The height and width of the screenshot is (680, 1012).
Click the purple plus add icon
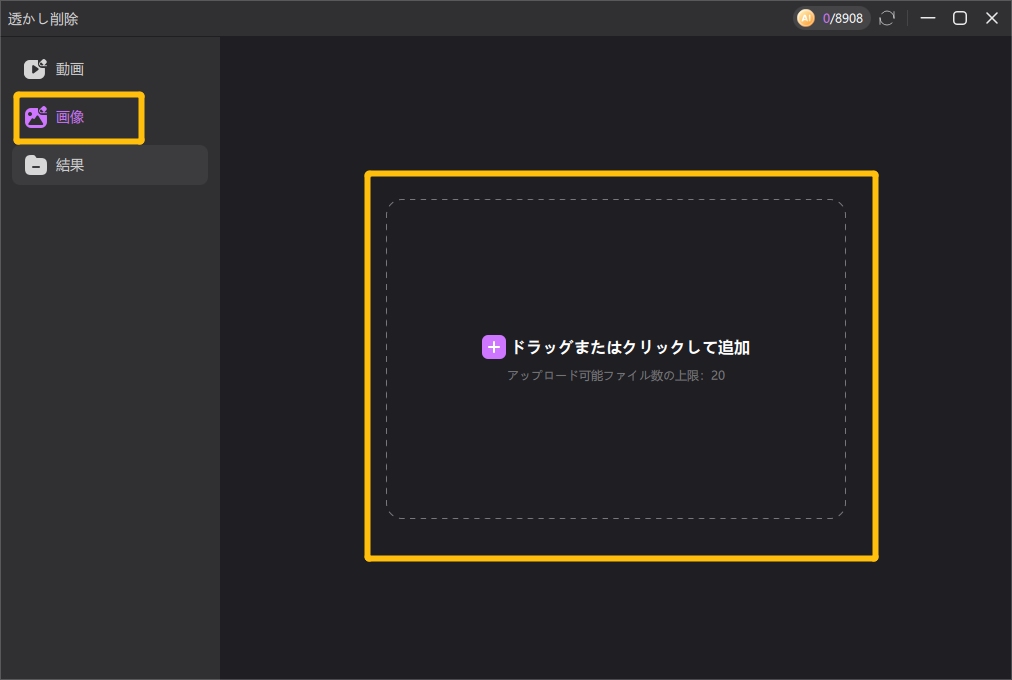[494, 347]
